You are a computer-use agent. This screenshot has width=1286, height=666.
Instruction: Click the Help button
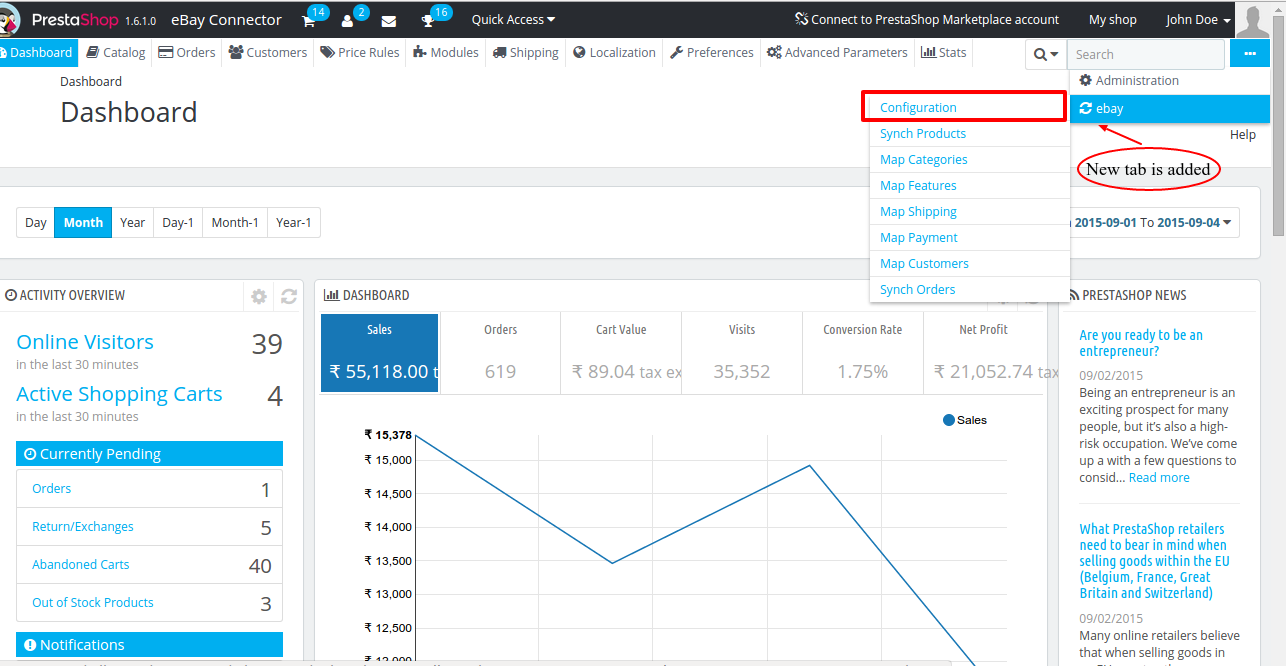click(1243, 135)
